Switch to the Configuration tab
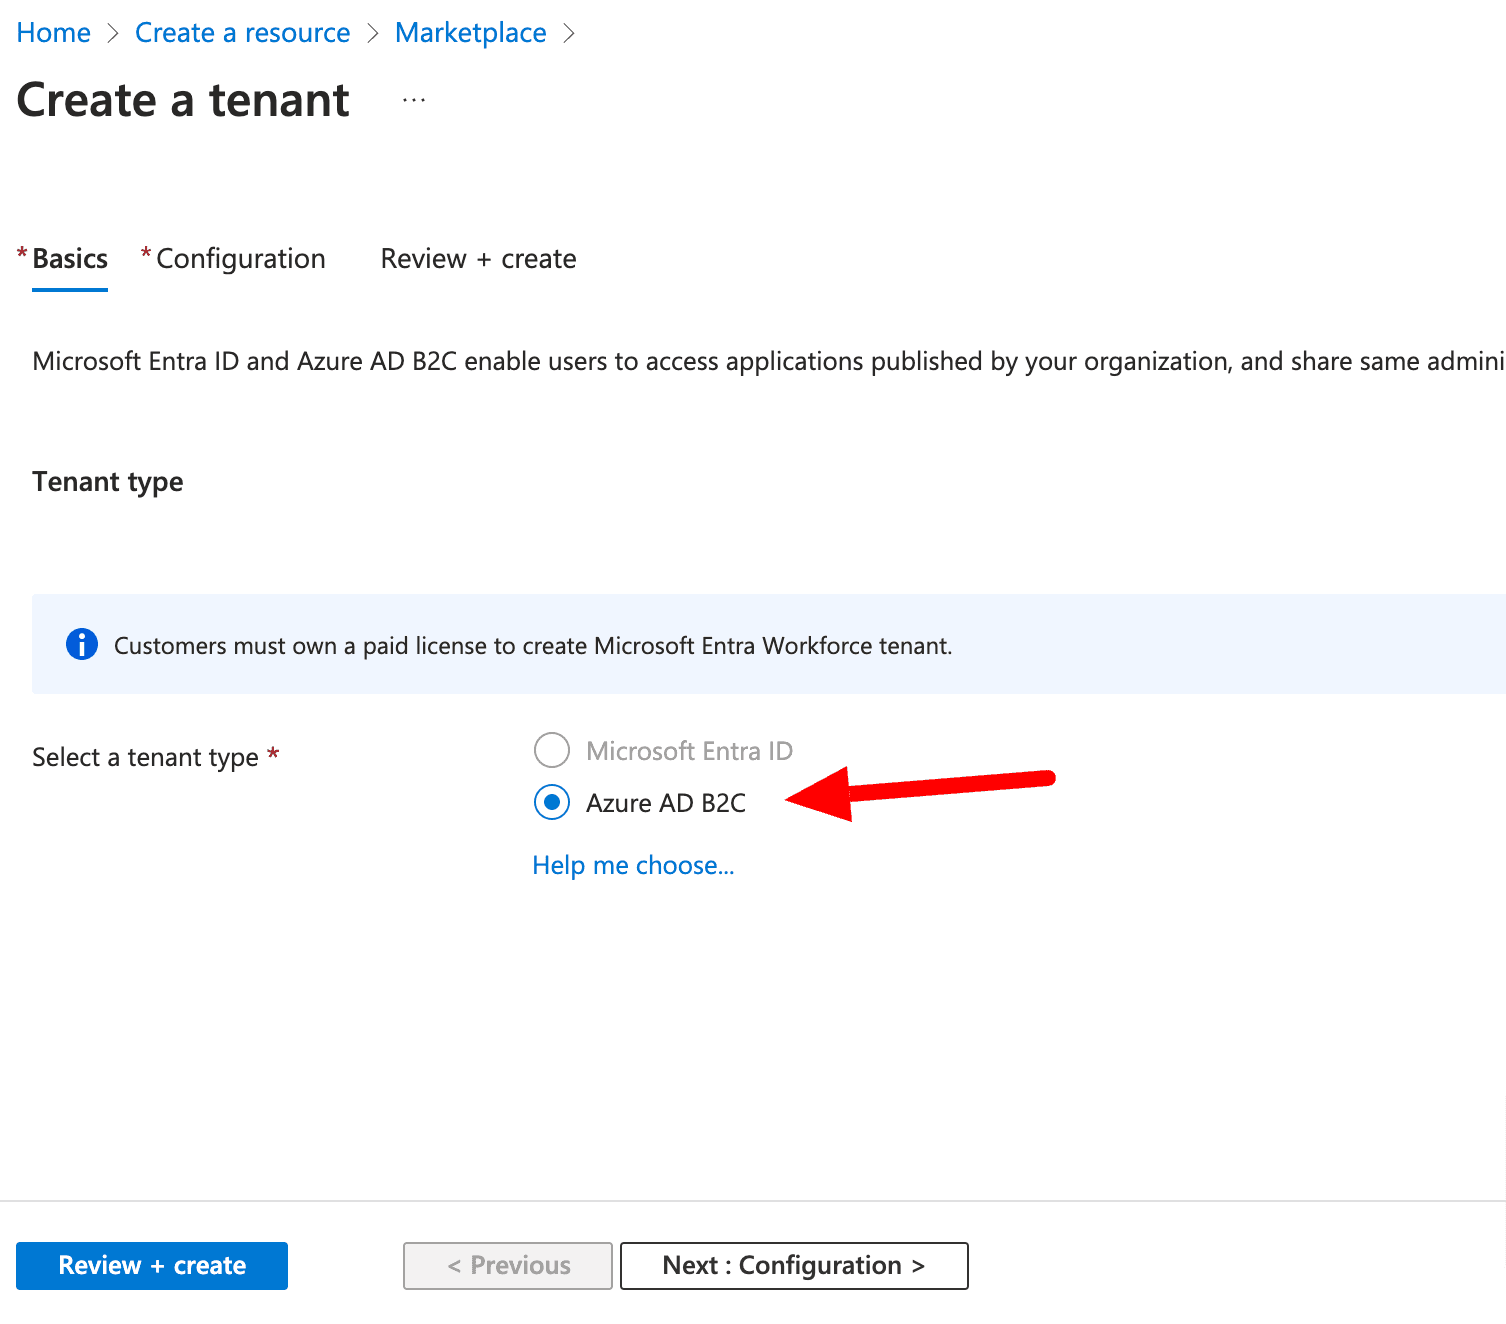Viewport: 1506px width, 1324px height. 241,258
